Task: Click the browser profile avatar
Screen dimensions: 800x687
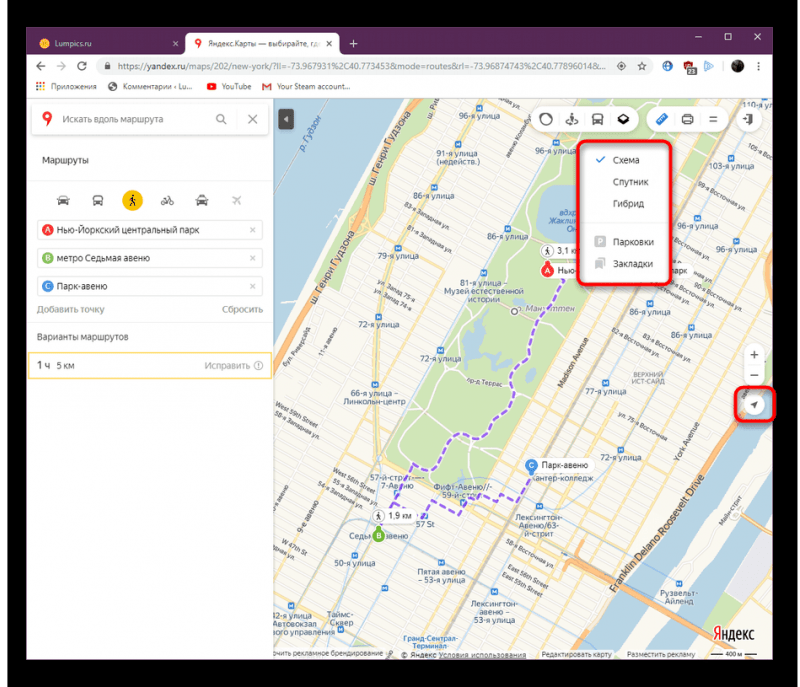Action: (737, 66)
